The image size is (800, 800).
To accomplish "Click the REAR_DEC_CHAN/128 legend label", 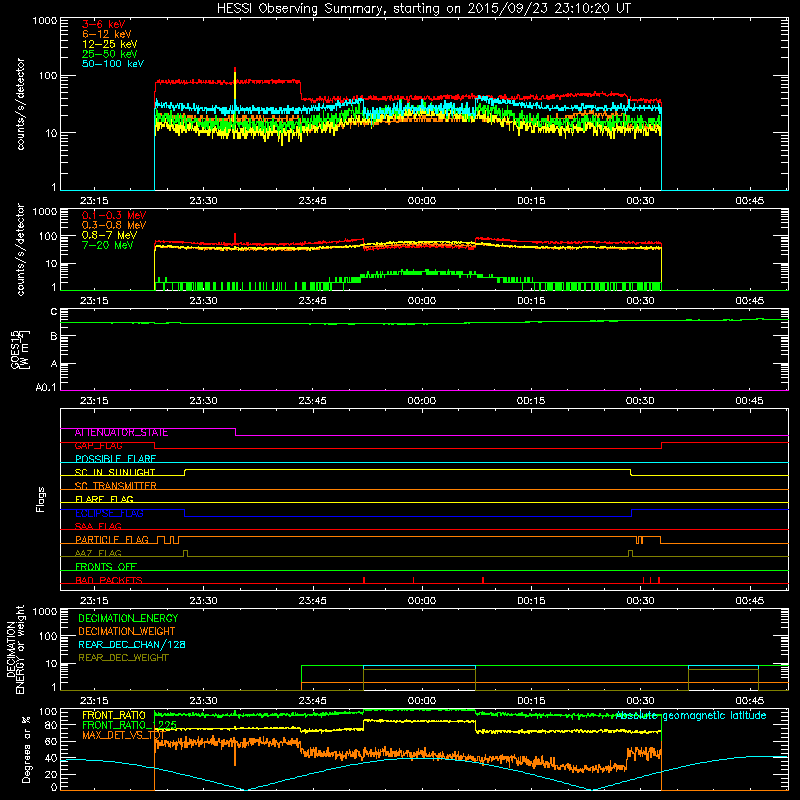I will tap(132, 645).
